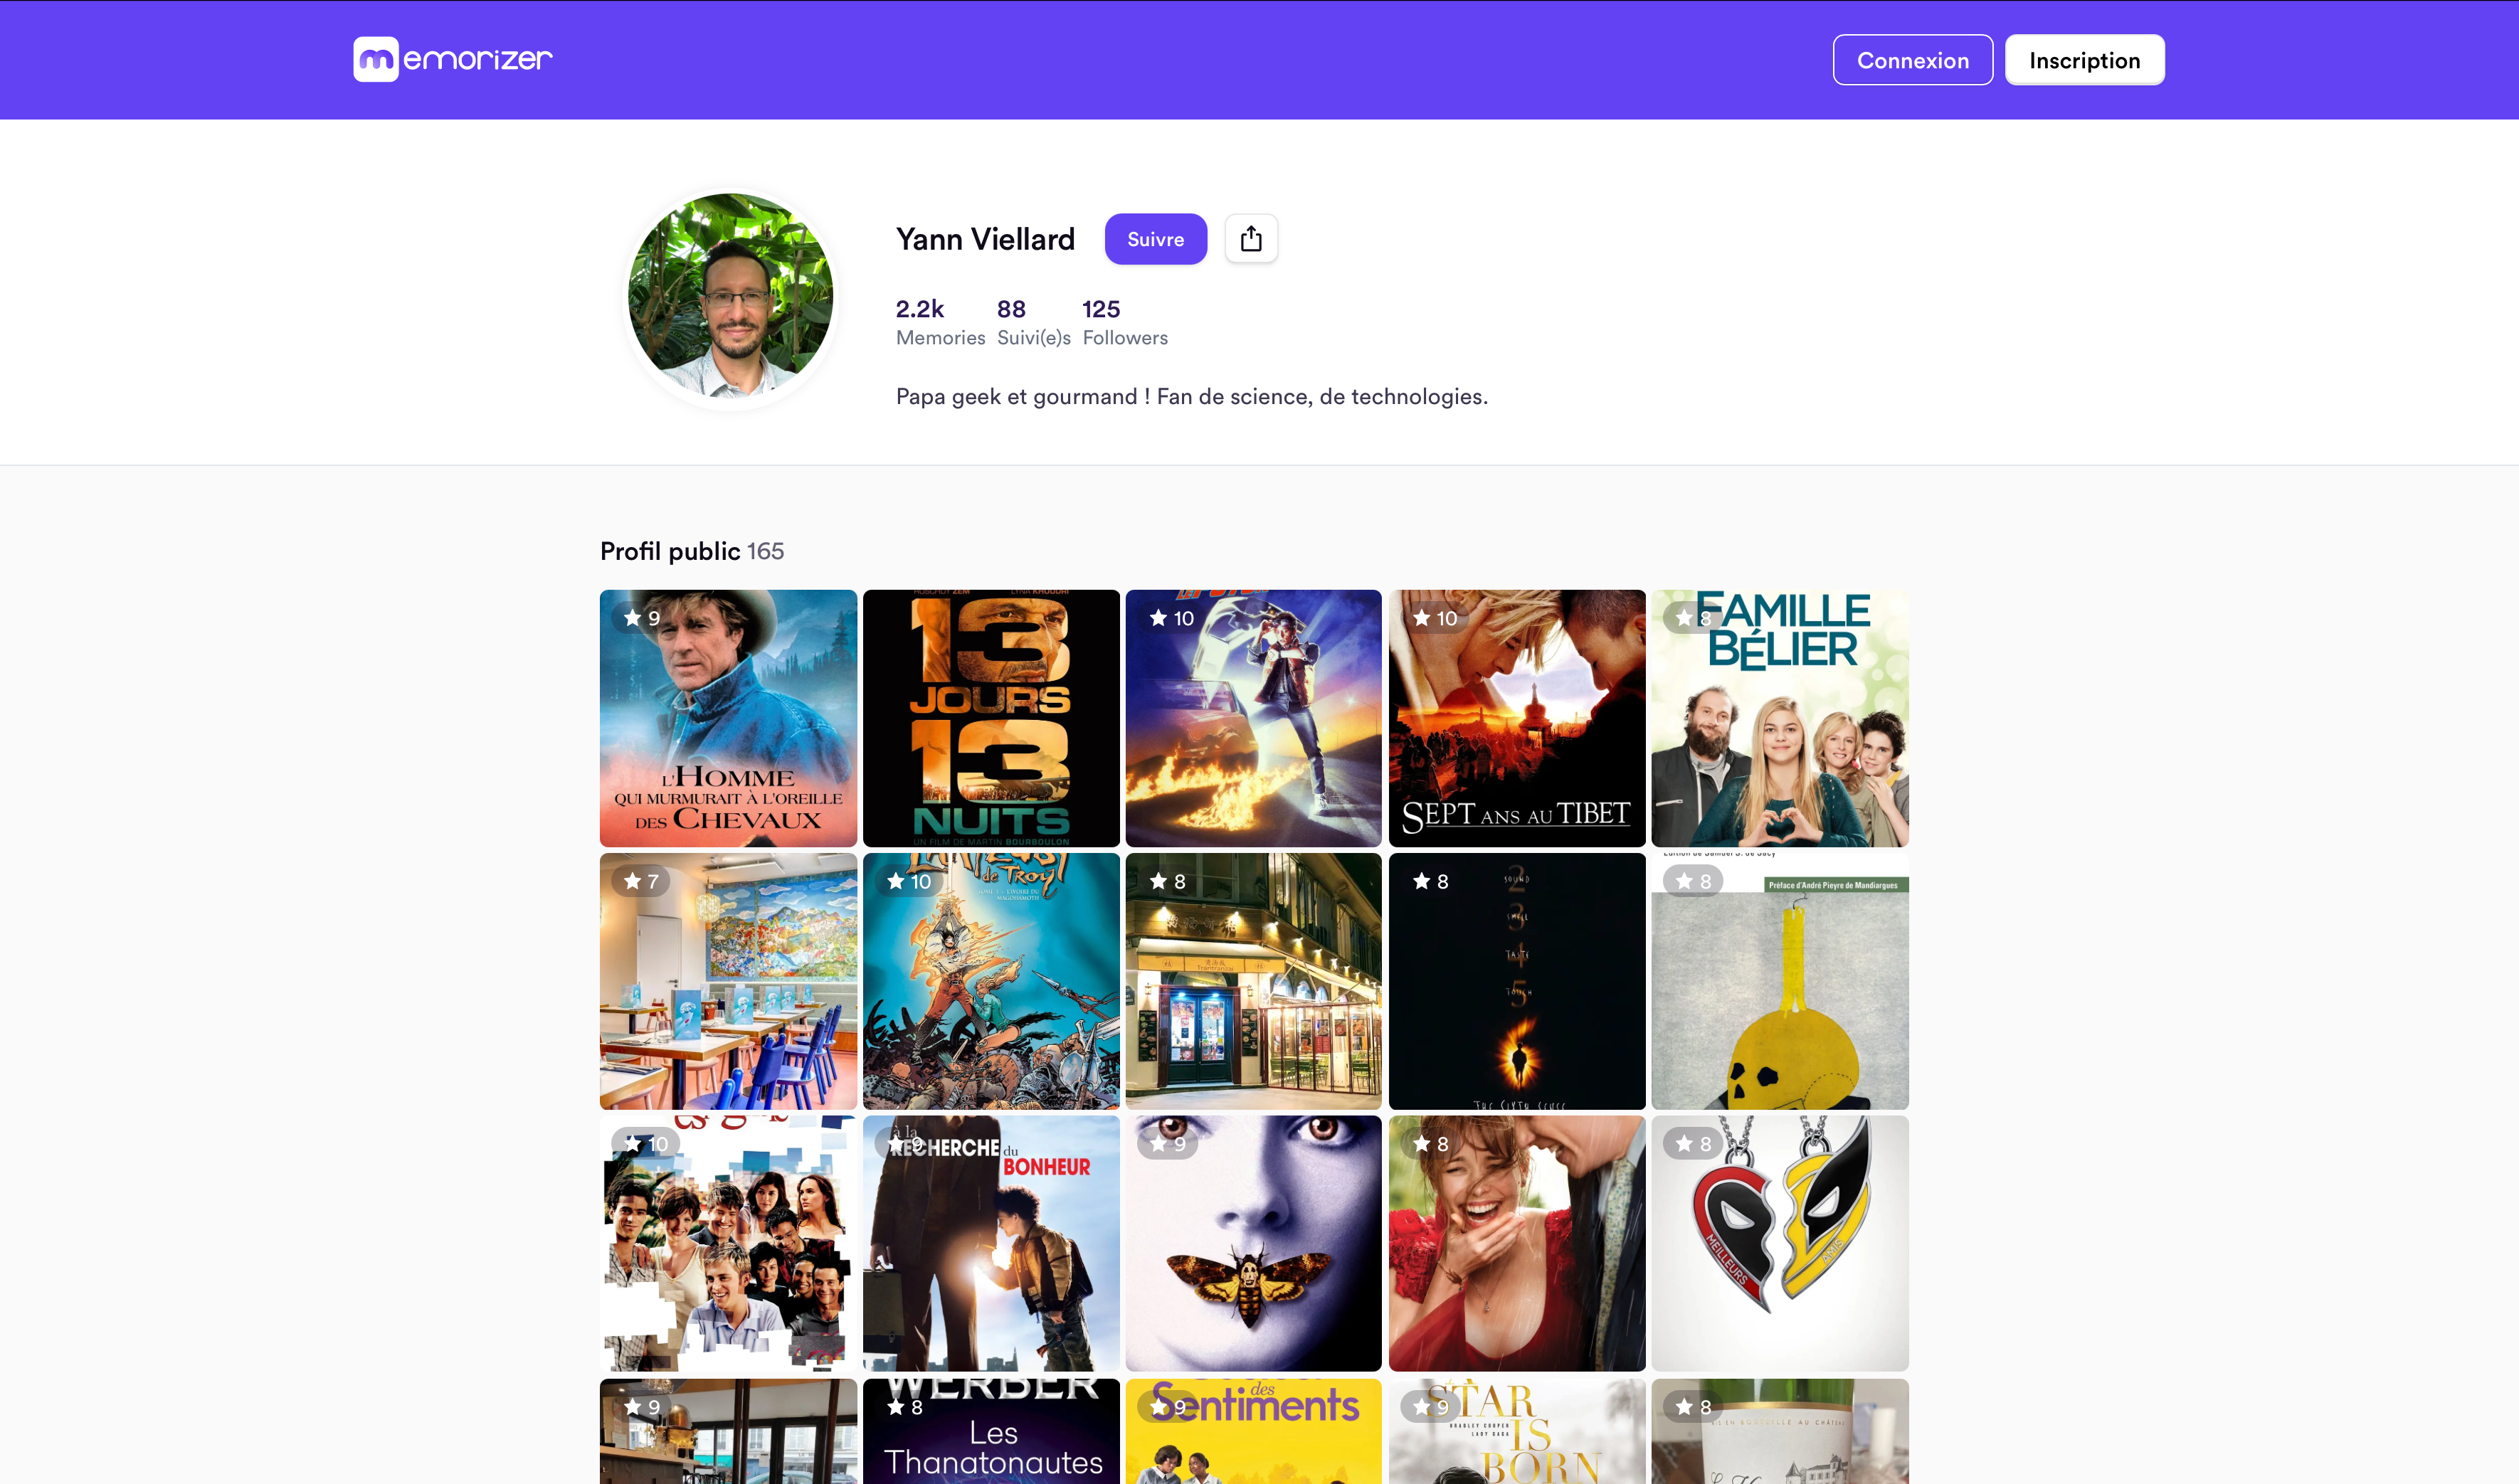Click the star 9 rating on bar interior memory

[641, 1407]
